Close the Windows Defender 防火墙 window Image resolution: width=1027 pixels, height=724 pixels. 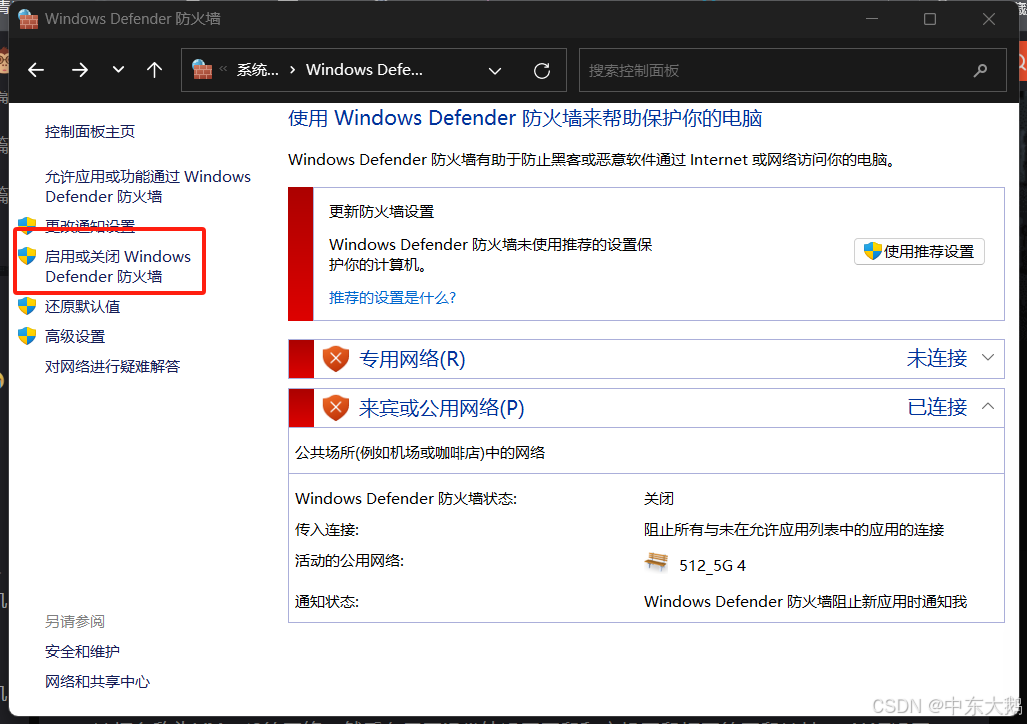tap(989, 19)
